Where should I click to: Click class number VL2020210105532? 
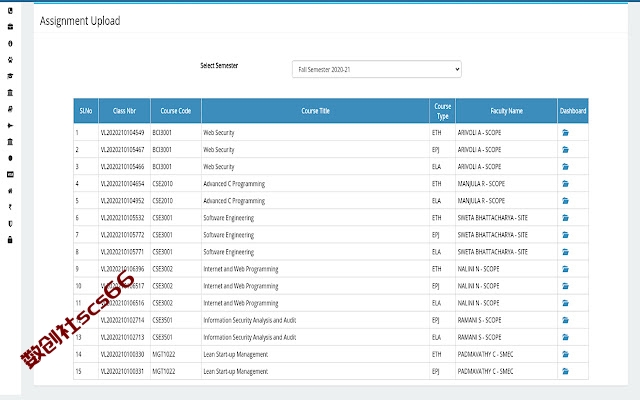(x=122, y=218)
